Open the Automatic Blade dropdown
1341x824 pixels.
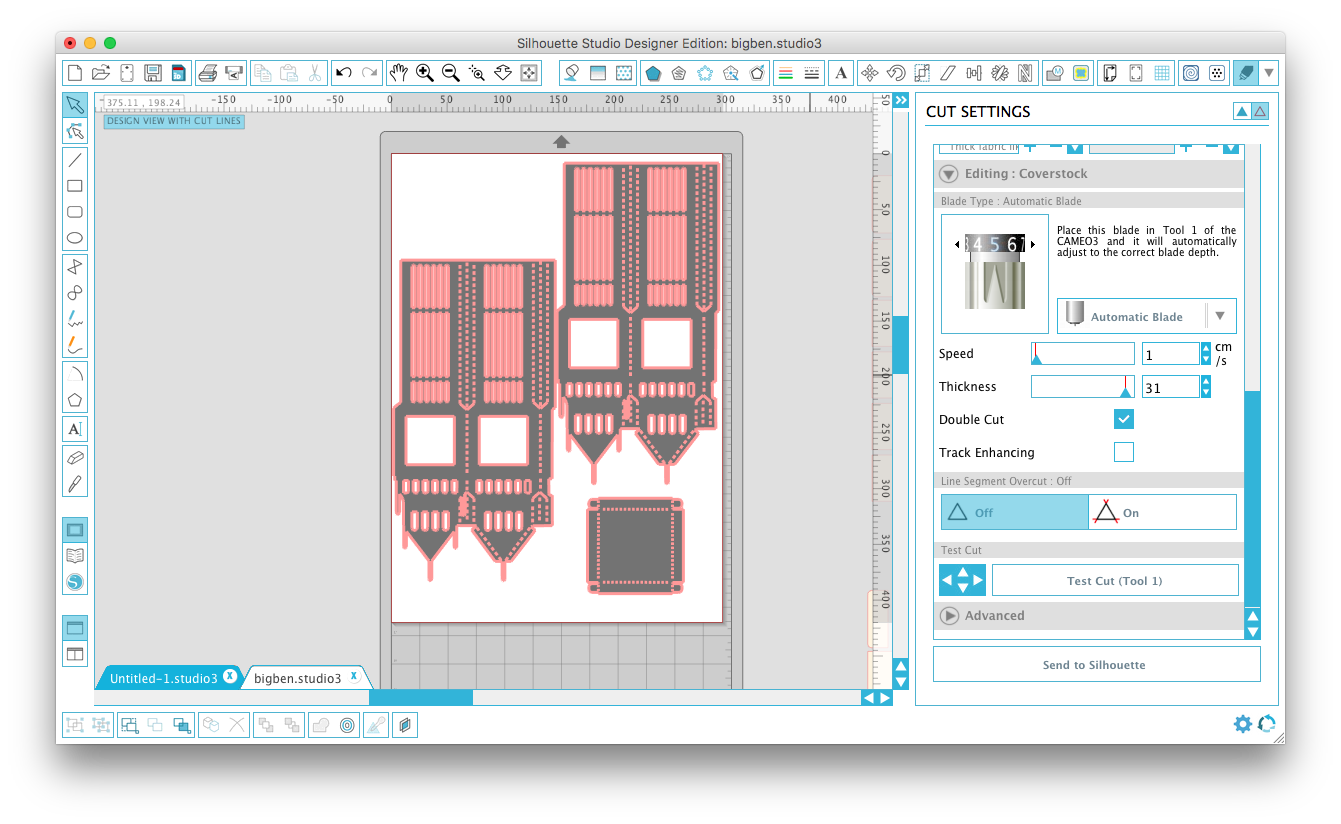(1219, 316)
